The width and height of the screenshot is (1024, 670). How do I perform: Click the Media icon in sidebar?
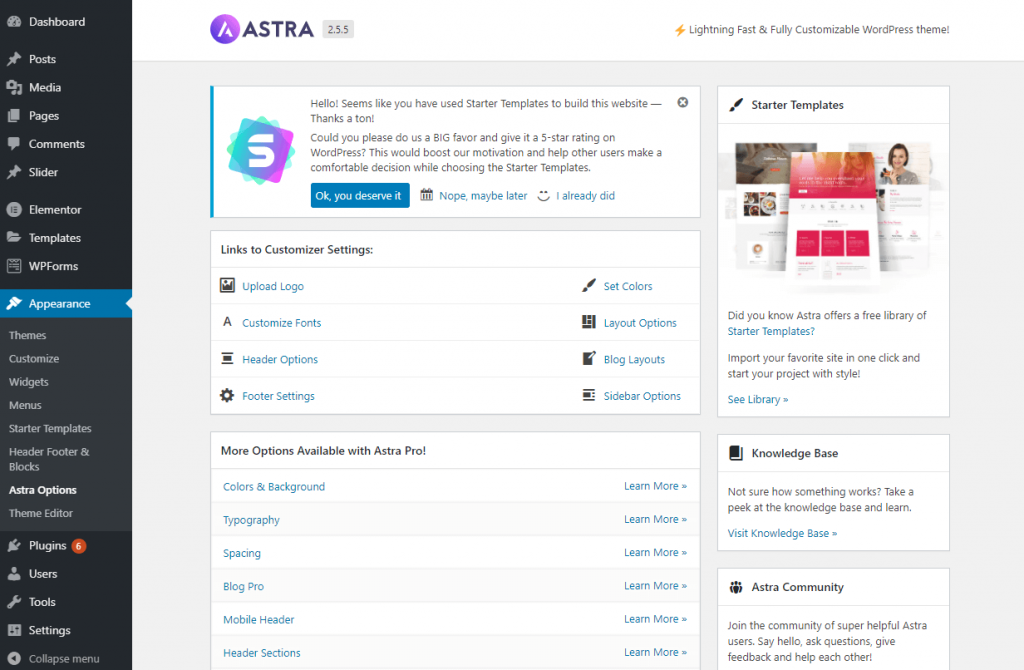[14, 87]
